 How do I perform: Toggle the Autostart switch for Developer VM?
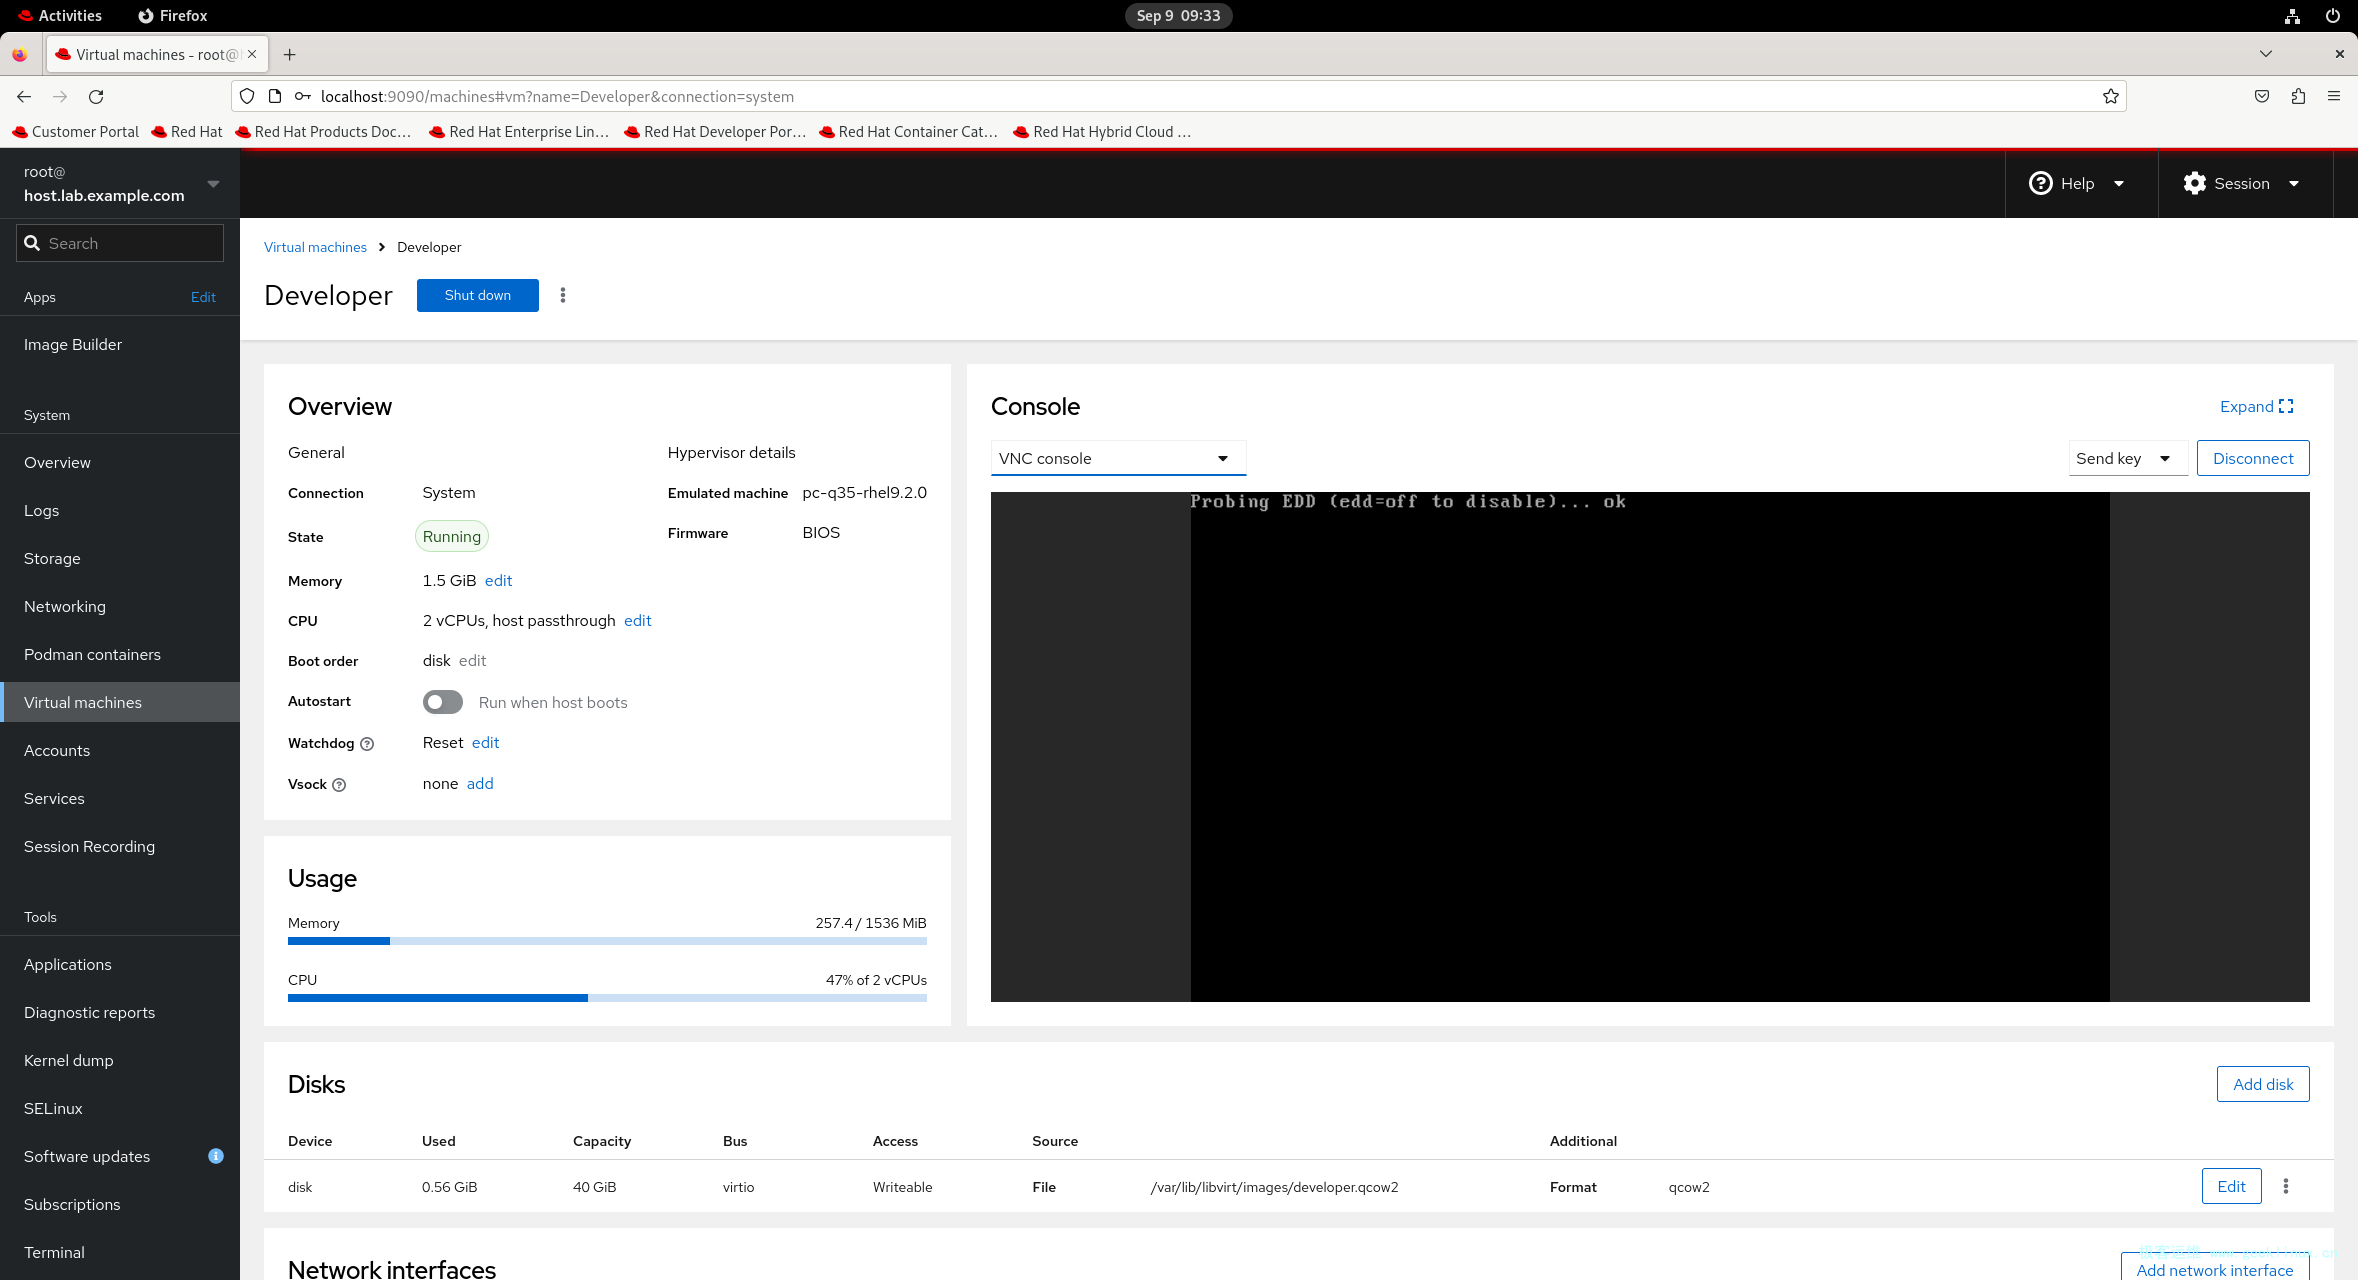441,700
